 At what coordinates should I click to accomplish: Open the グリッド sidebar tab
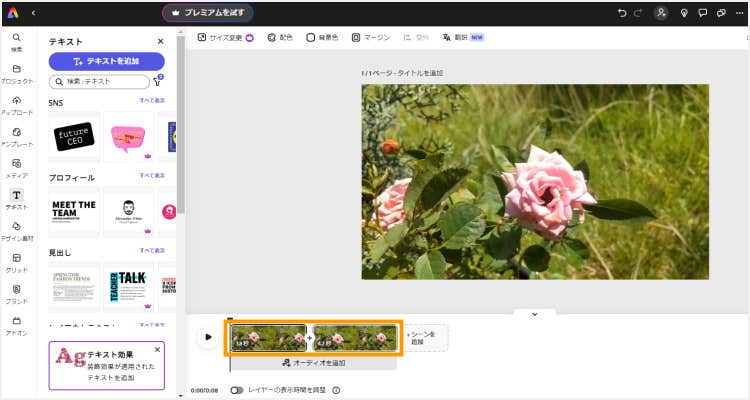click(17, 263)
